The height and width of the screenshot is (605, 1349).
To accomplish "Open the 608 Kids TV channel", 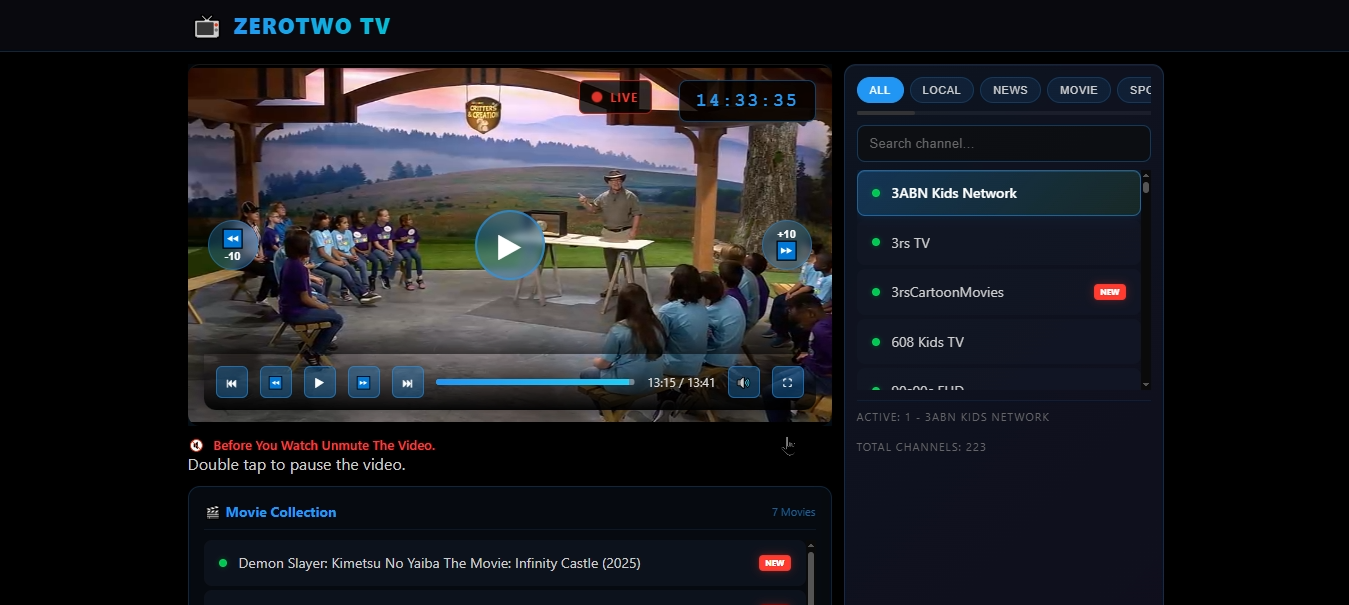I will [999, 342].
